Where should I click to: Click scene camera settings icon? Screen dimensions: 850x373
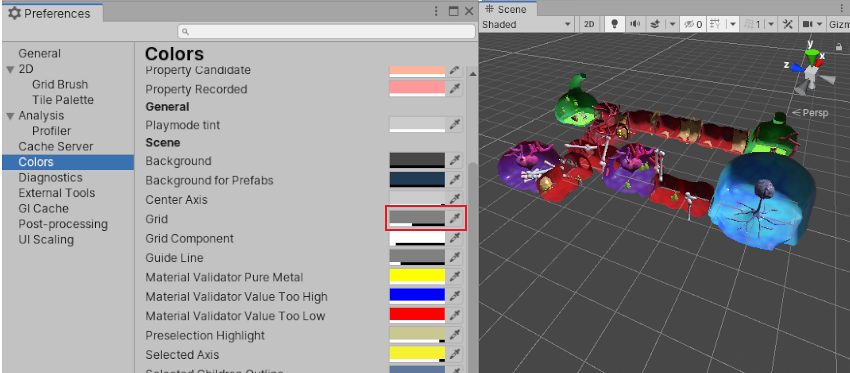click(x=807, y=24)
